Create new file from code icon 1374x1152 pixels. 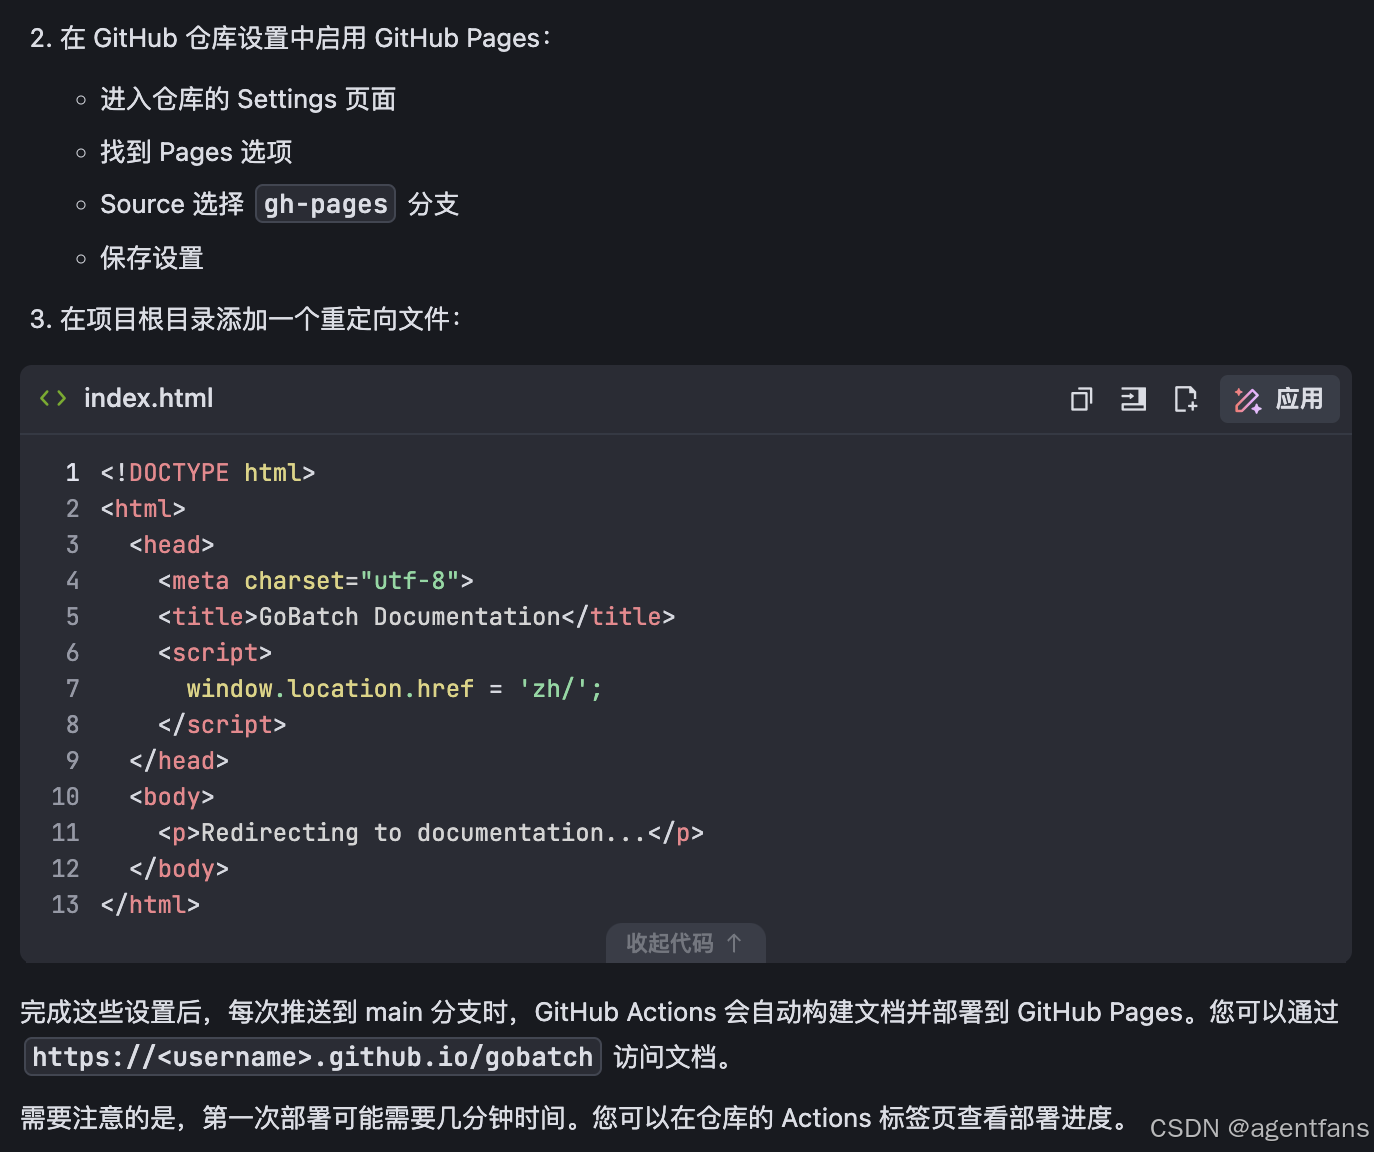[x=1185, y=399]
